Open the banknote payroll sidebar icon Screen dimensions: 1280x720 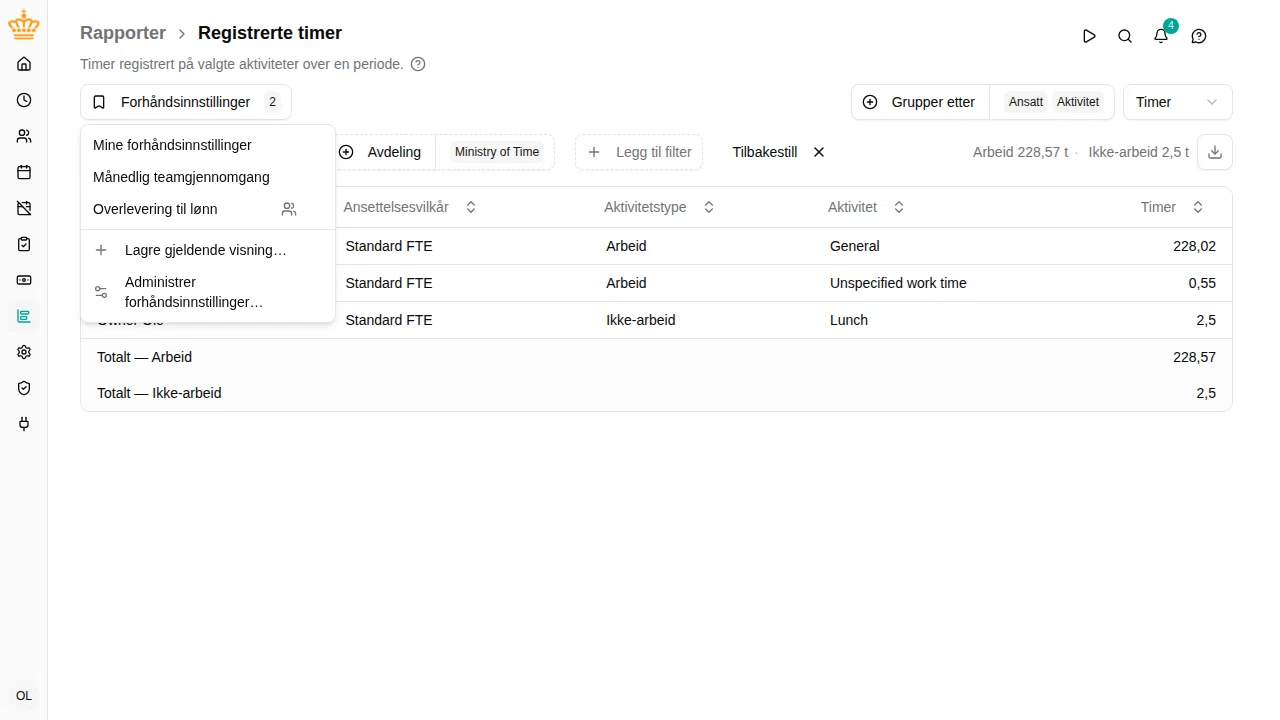coord(24,280)
